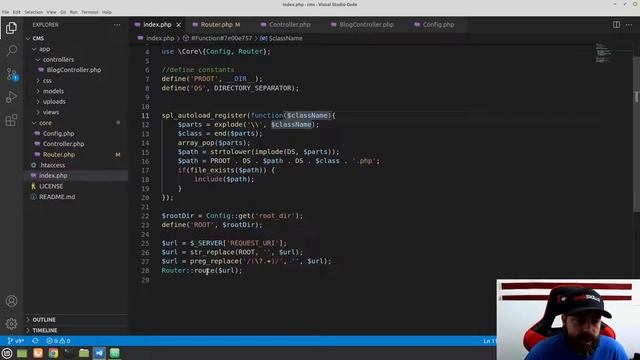Expand the Outline section

click(76, 320)
